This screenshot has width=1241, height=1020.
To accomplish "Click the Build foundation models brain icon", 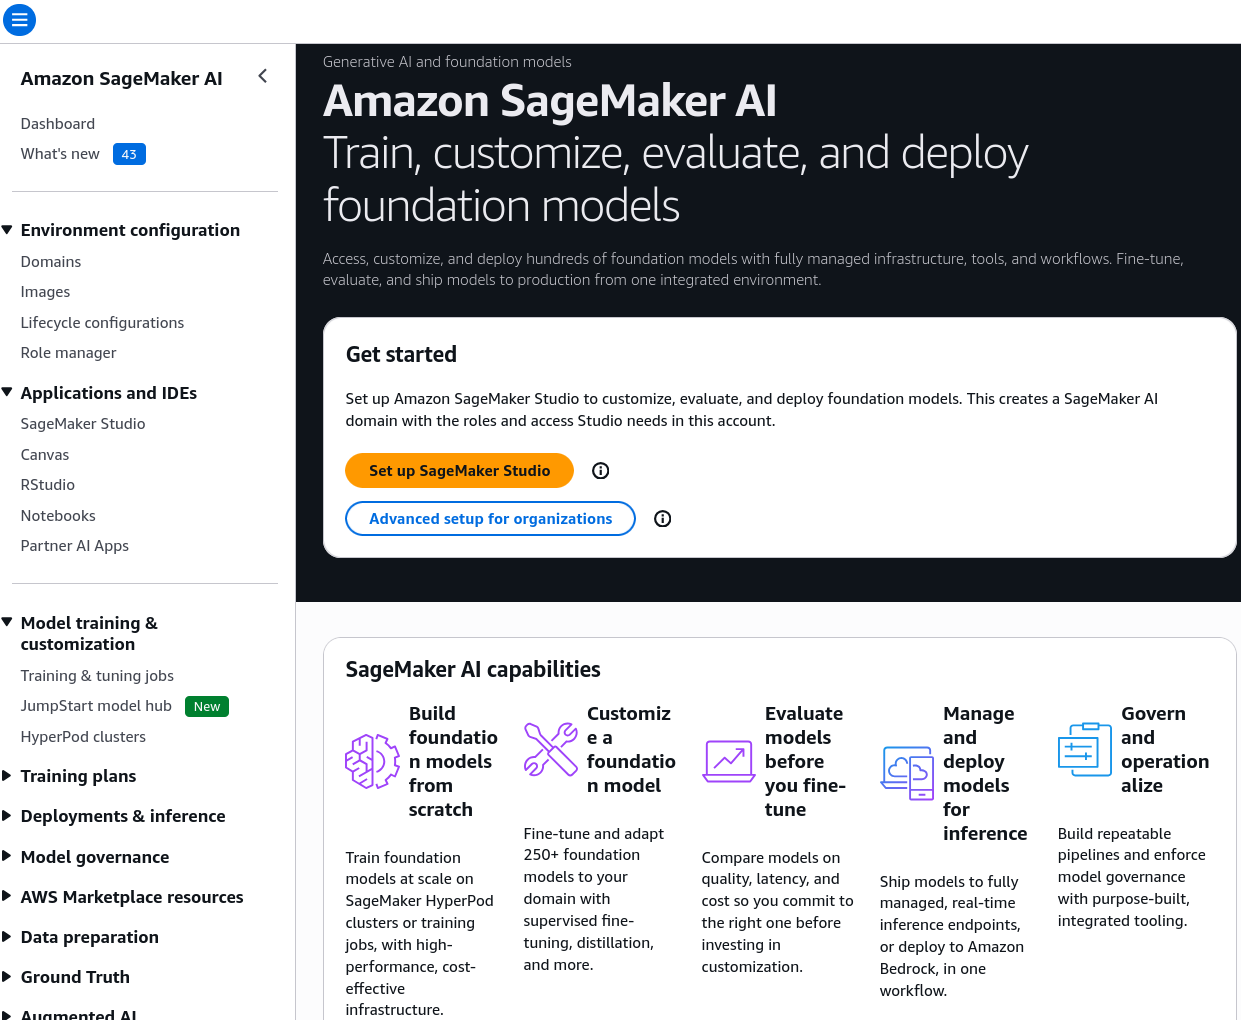I will pos(372,762).
